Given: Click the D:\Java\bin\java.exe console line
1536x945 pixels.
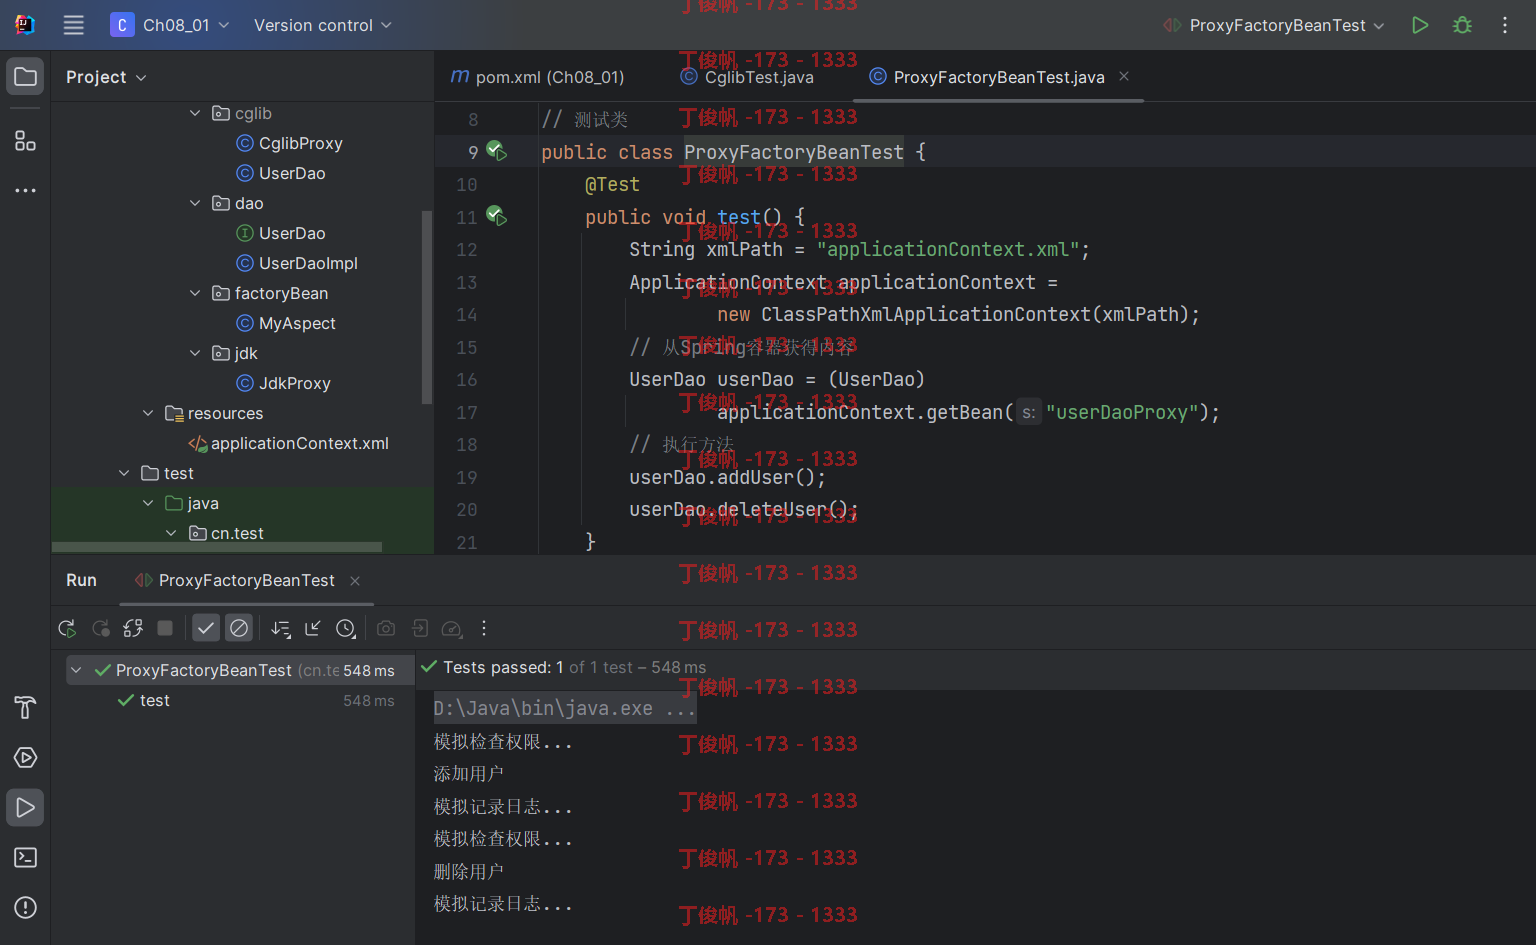Looking at the screenshot, I should pos(565,708).
